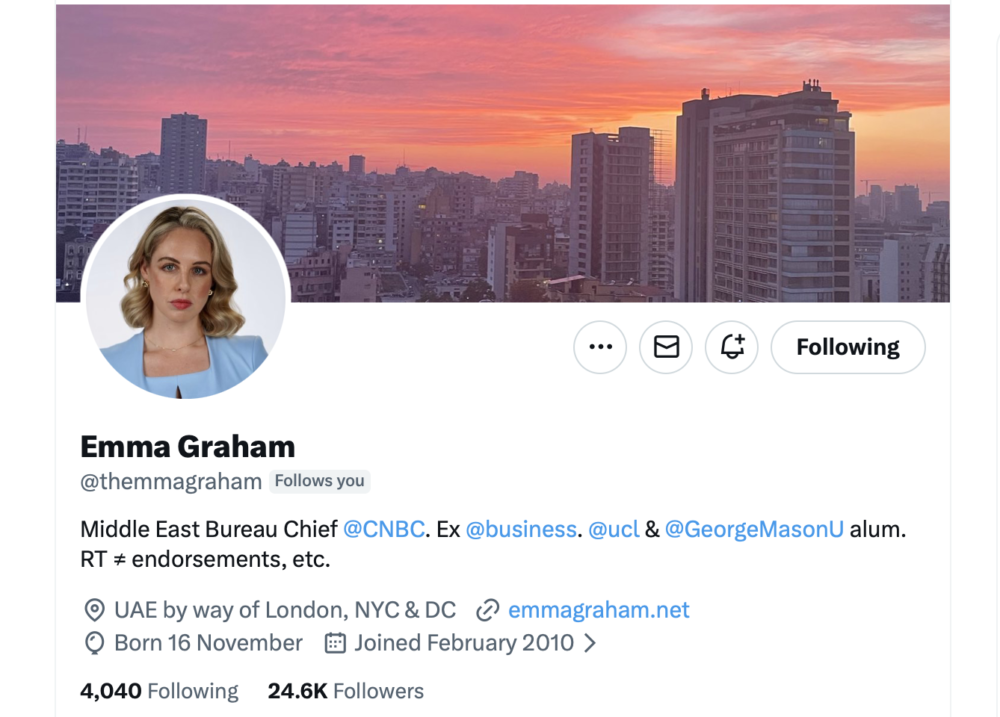Click the @CNBC mention link
This screenshot has width=1000, height=717.
[x=384, y=529]
